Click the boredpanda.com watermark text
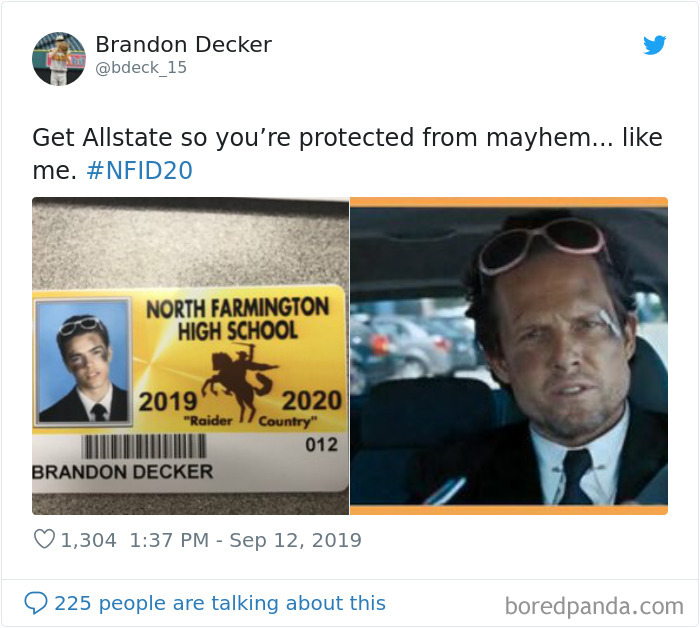Viewport: 700px width, 628px height. coord(594,607)
